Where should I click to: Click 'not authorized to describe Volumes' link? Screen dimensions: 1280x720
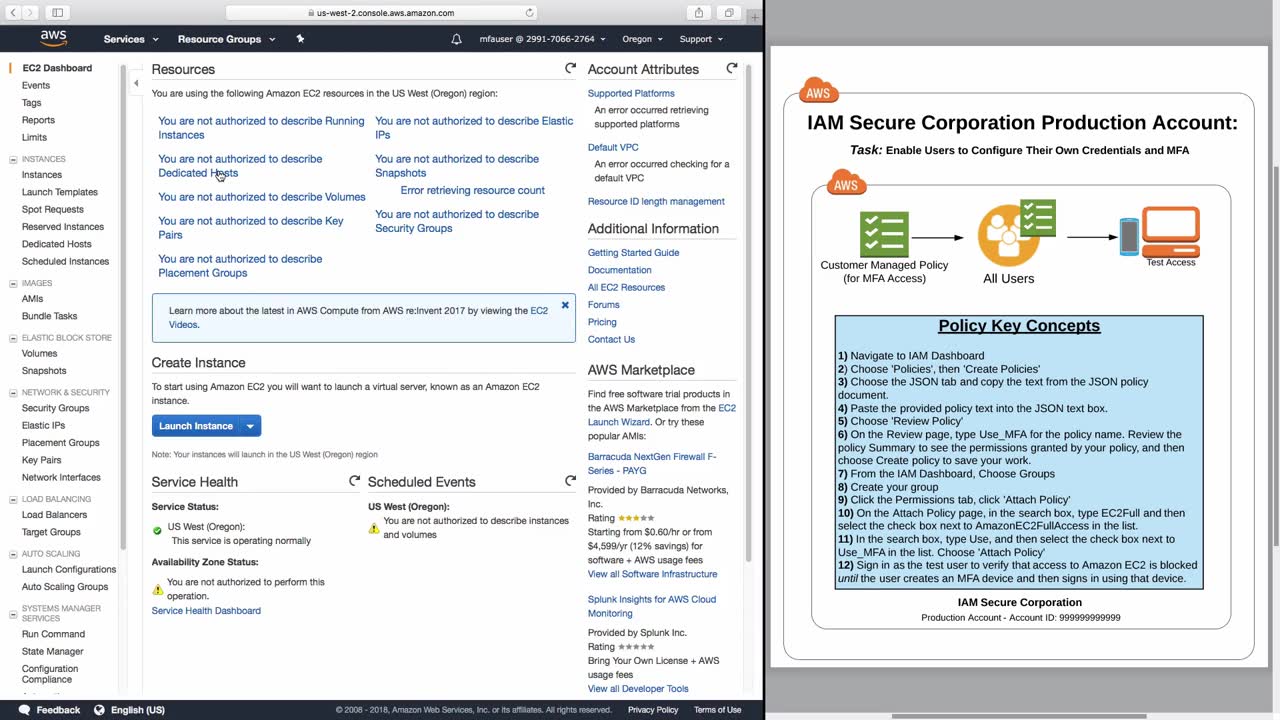coord(262,197)
